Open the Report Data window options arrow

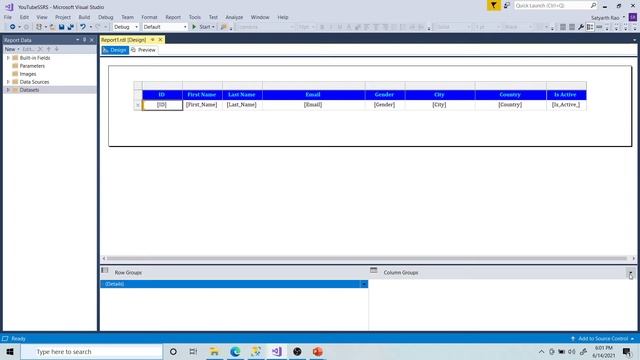pos(78,40)
